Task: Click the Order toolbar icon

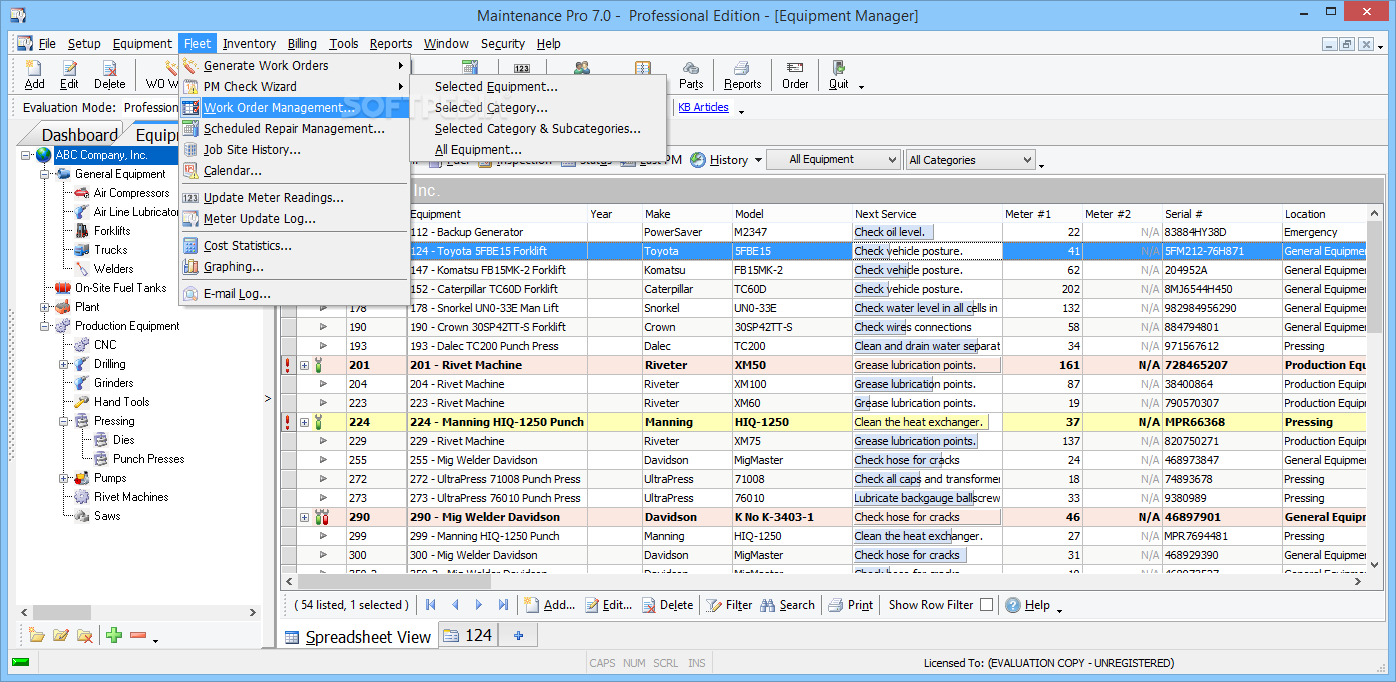Action: [x=795, y=75]
